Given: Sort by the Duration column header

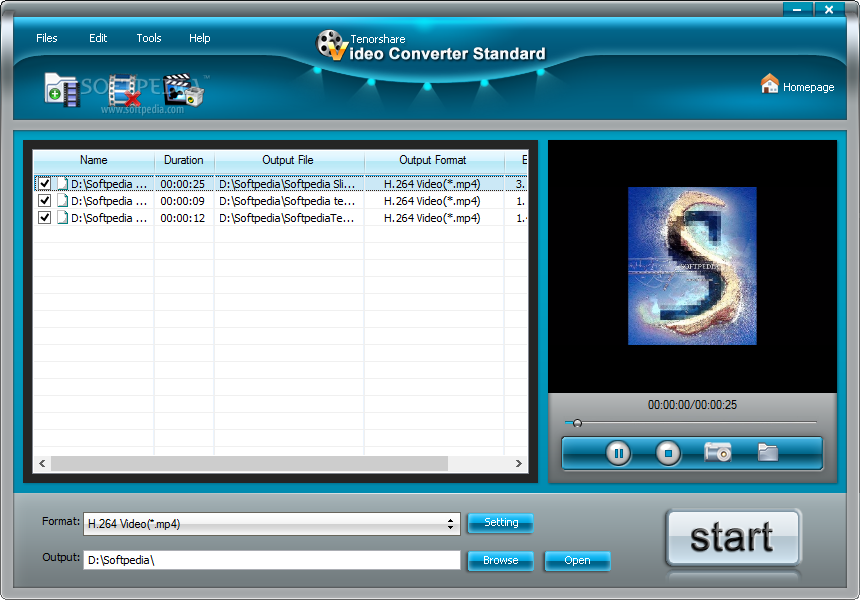Looking at the screenshot, I should (184, 160).
